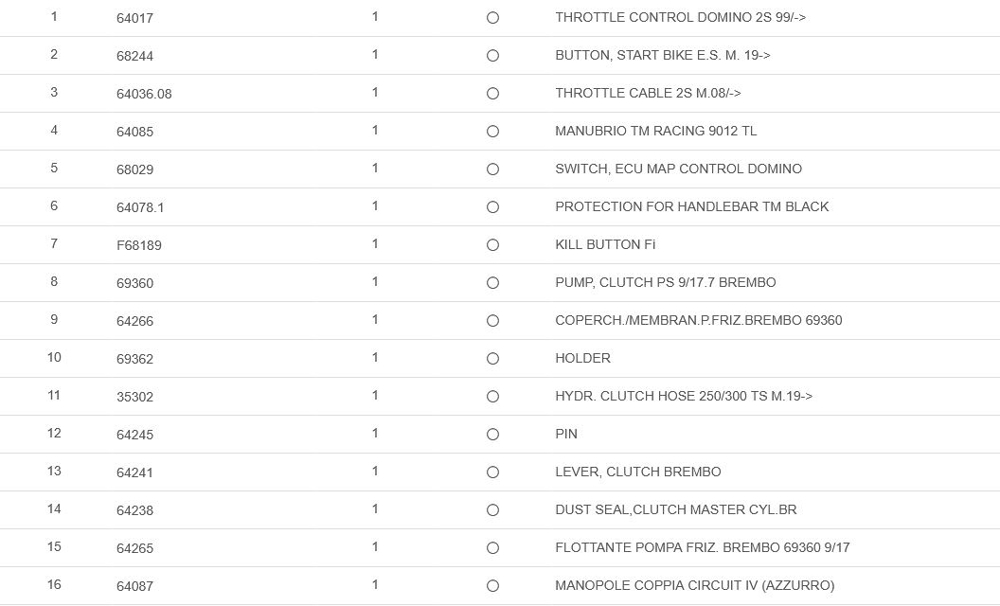Choose the THROTTLE CABLE 2S radio button
This screenshot has width=1000, height=606.
point(492,94)
